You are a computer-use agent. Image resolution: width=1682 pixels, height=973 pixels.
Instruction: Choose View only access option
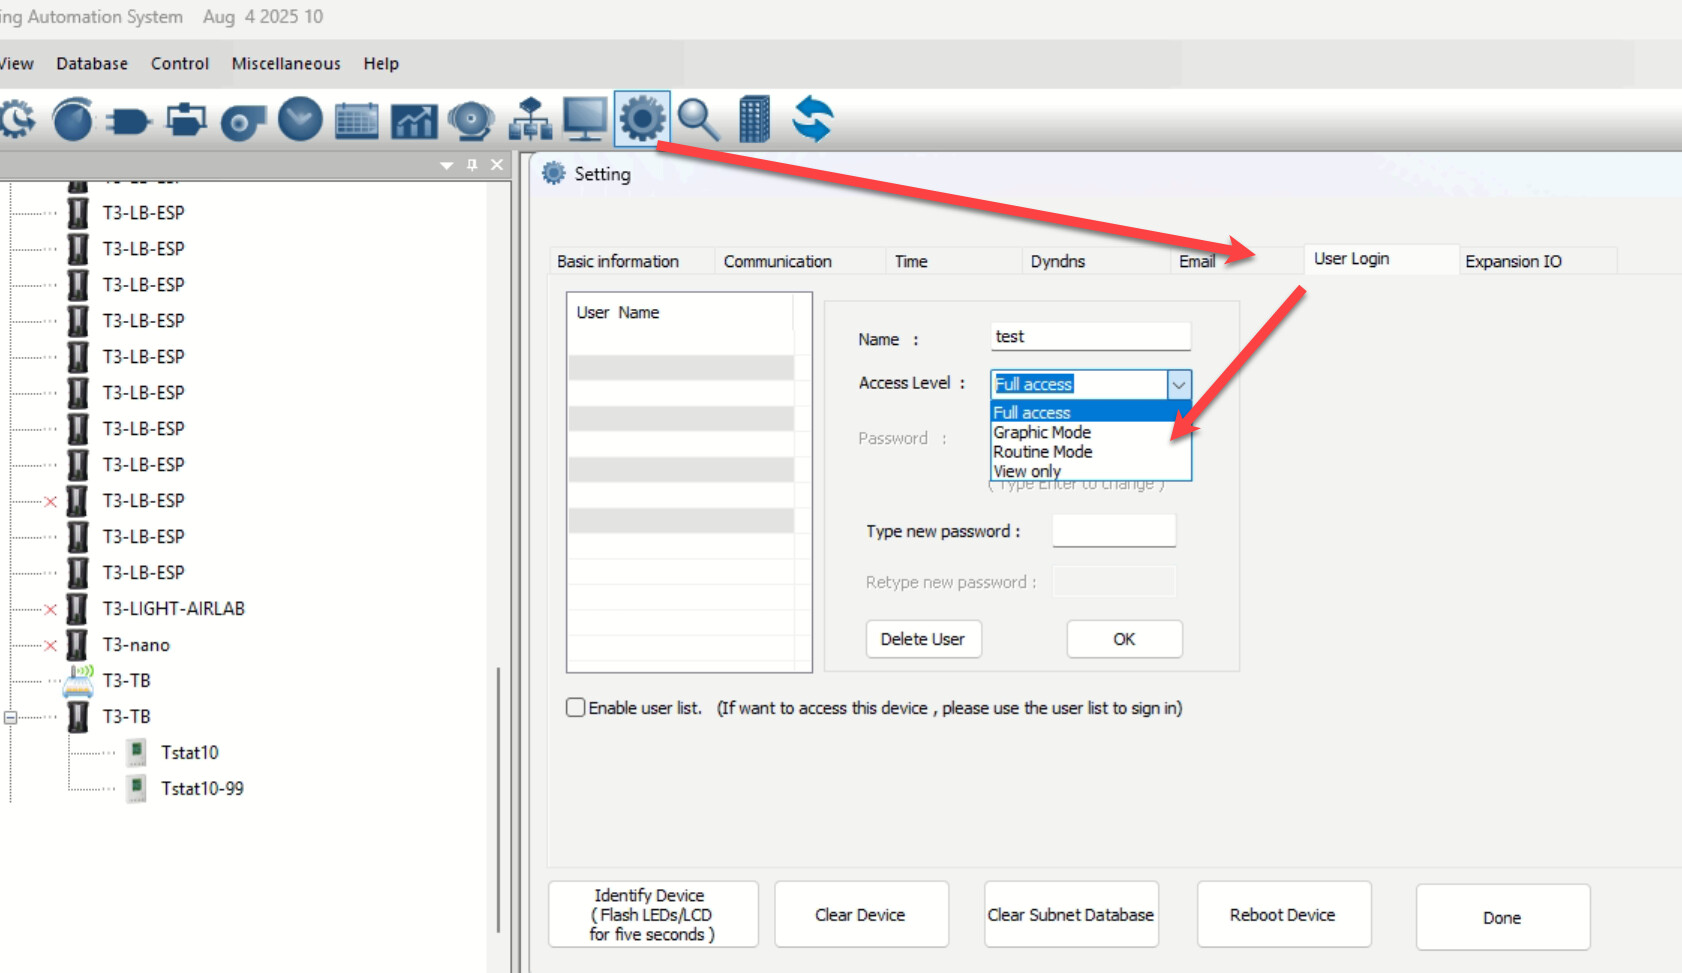coord(1027,471)
